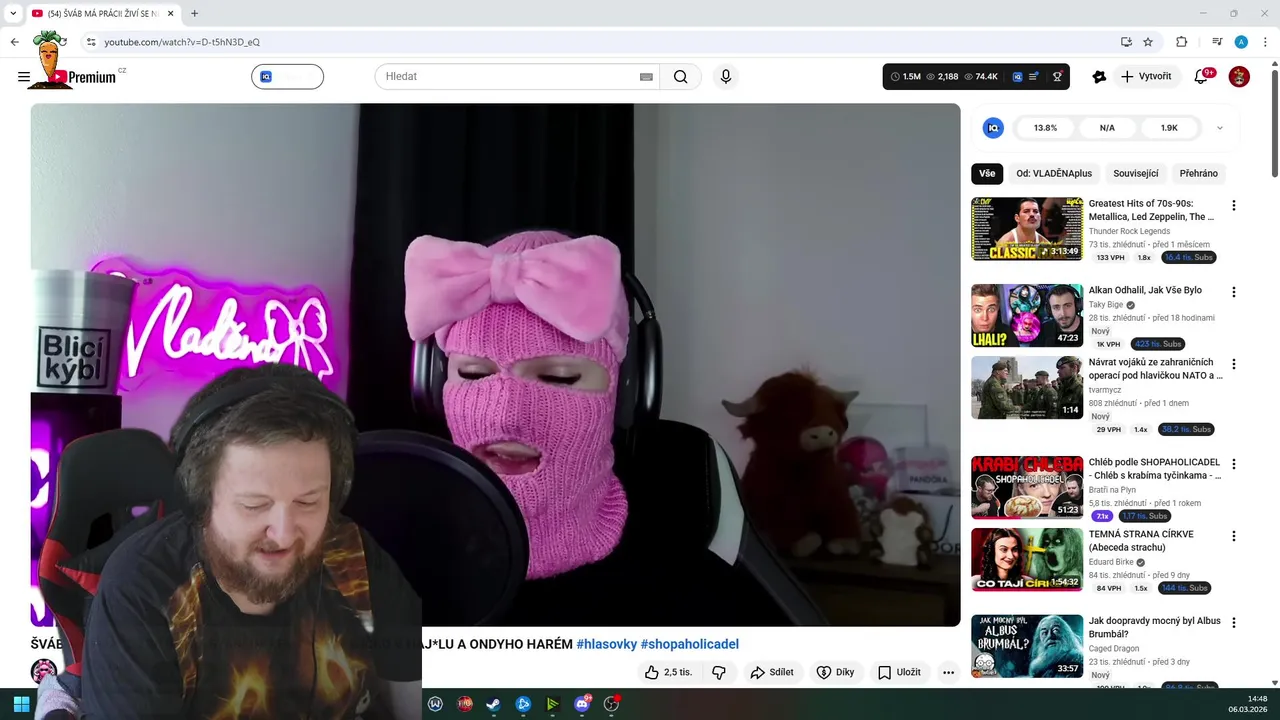This screenshot has height=720, width=1280.
Task: Open the YouTube hamburger guide menu
Action: click(x=24, y=77)
